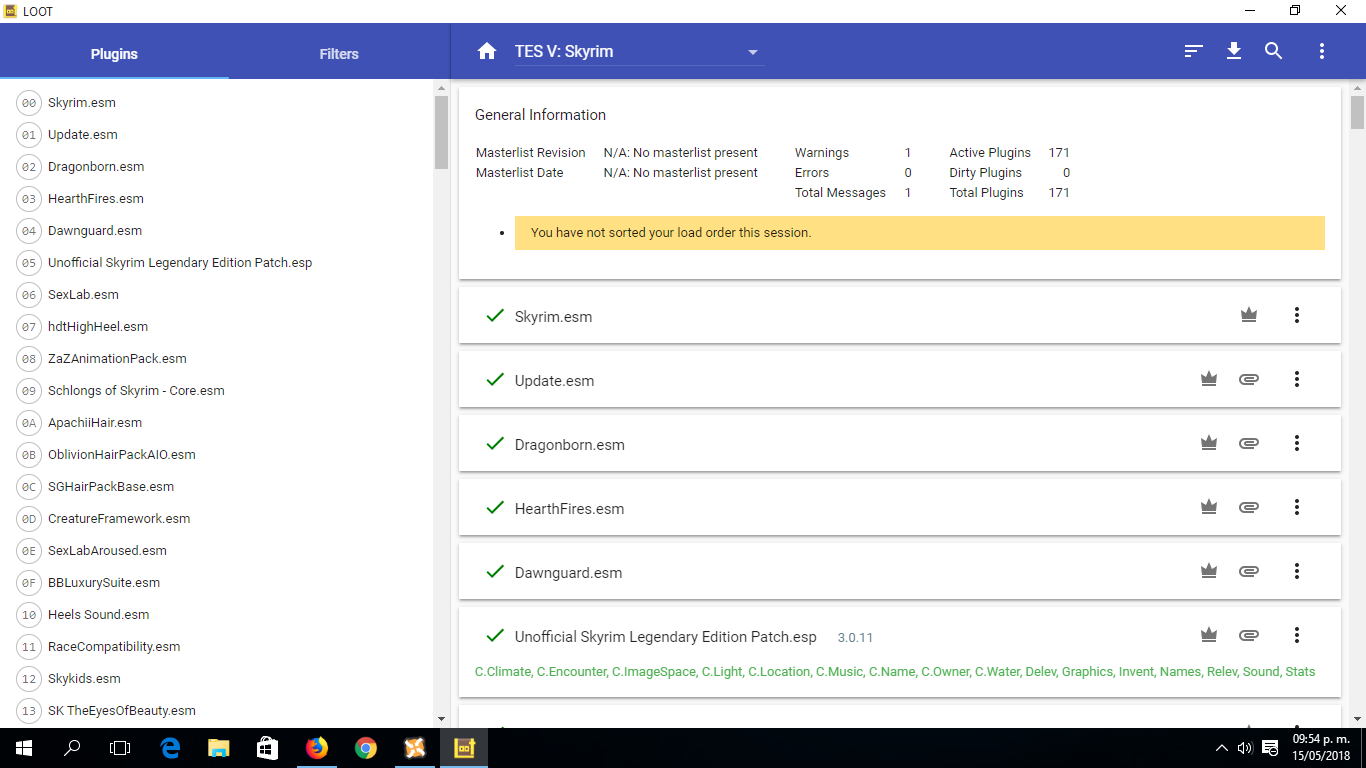This screenshot has width=1366, height=768.
Task: Select ApachiiHair.esm in sidebar list
Action: point(95,423)
